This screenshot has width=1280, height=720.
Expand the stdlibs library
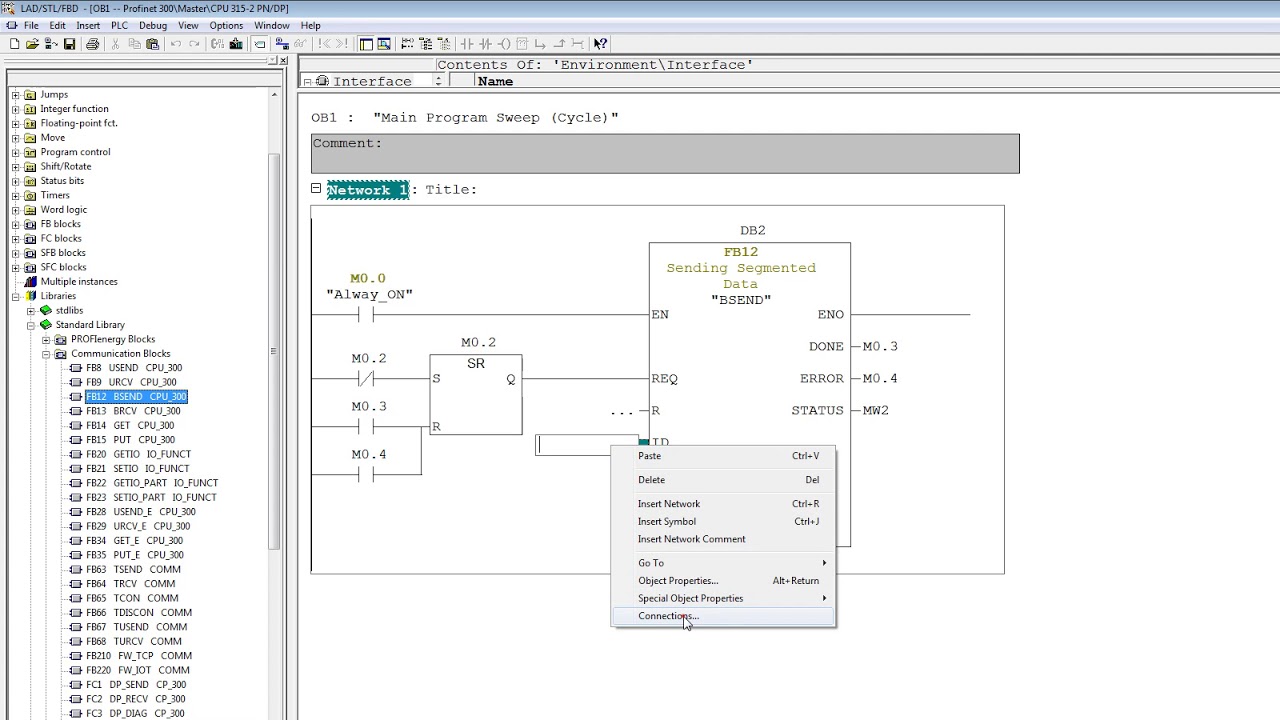click(x=30, y=311)
